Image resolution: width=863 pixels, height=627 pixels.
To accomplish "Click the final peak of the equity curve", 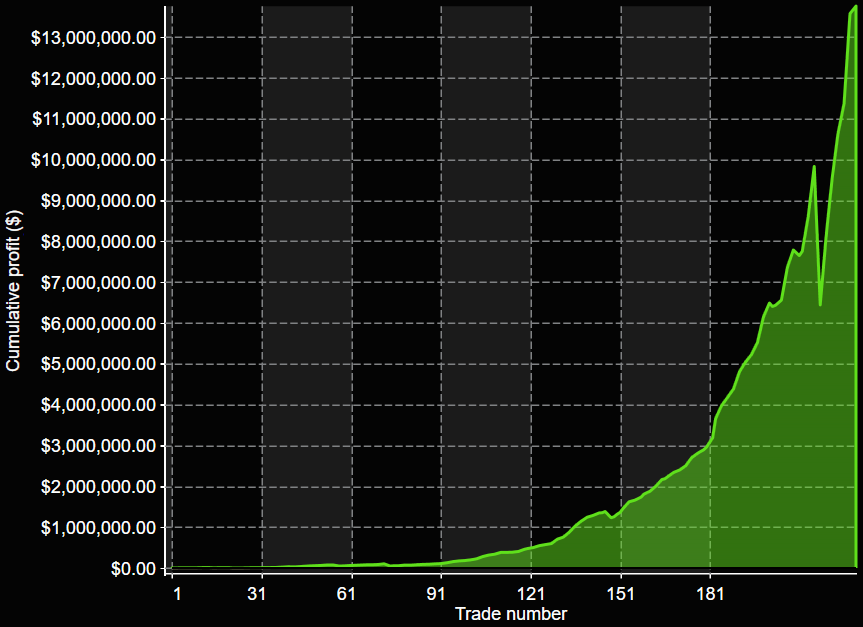I will pyautogui.click(x=855, y=9).
